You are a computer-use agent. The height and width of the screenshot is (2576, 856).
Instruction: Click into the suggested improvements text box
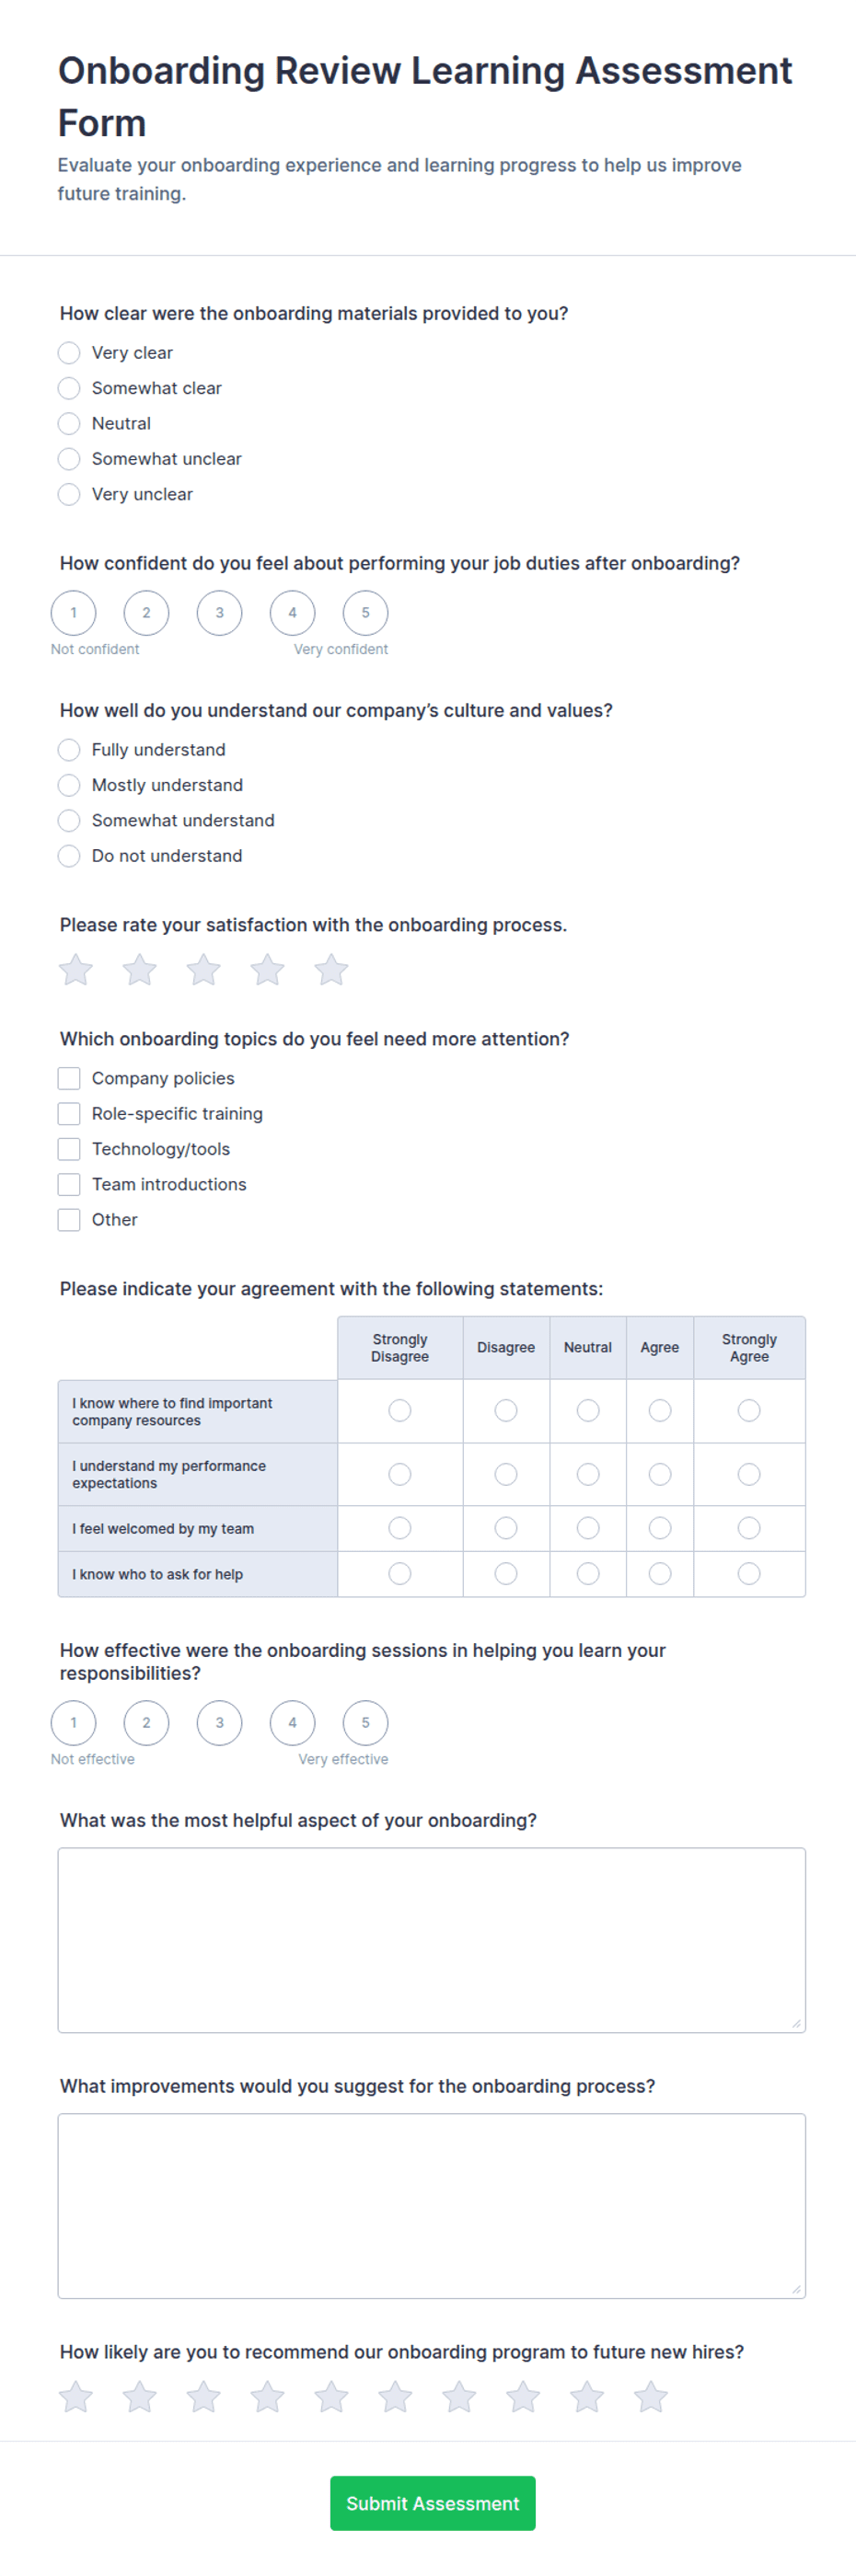point(432,2205)
